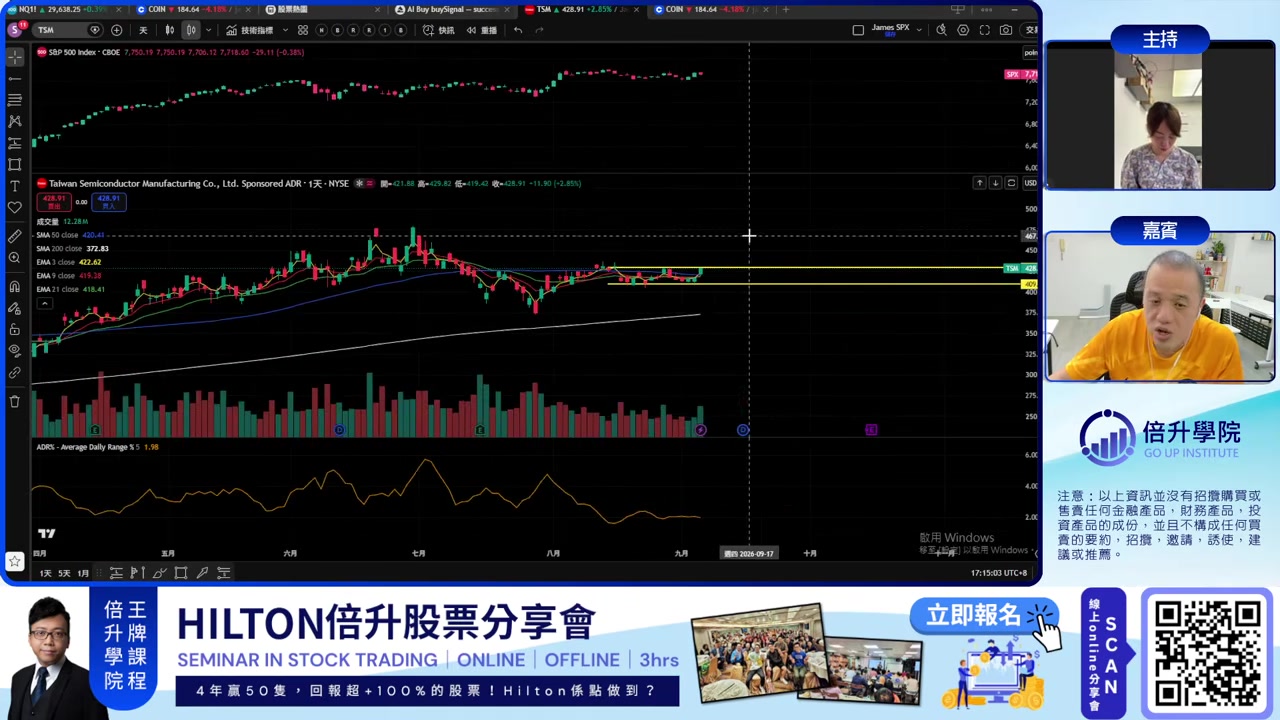
Task: Click the purple earnings marker on timeline
Action: (x=871, y=430)
